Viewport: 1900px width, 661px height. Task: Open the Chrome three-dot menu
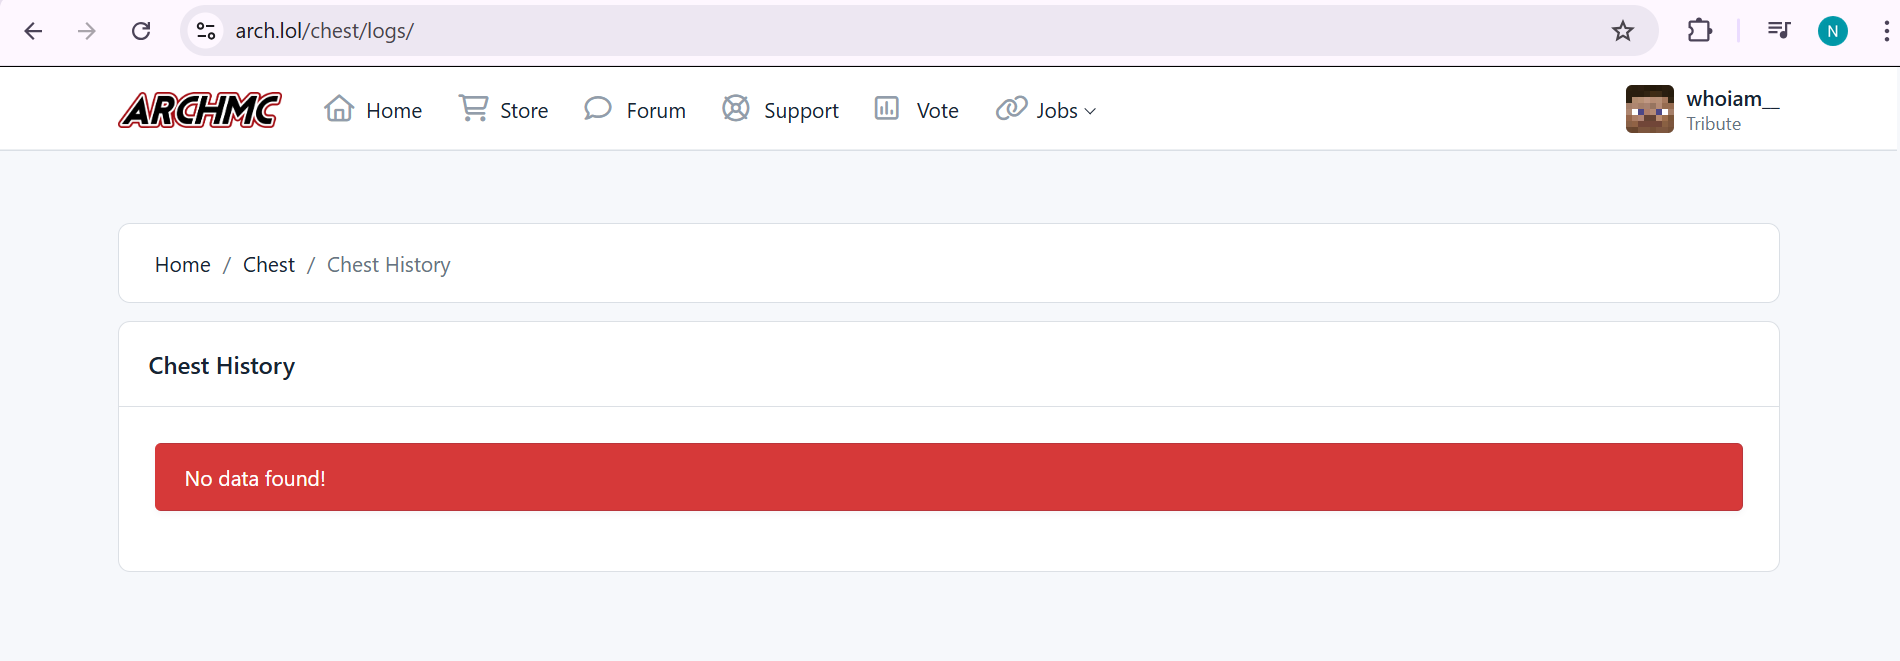(x=1885, y=31)
